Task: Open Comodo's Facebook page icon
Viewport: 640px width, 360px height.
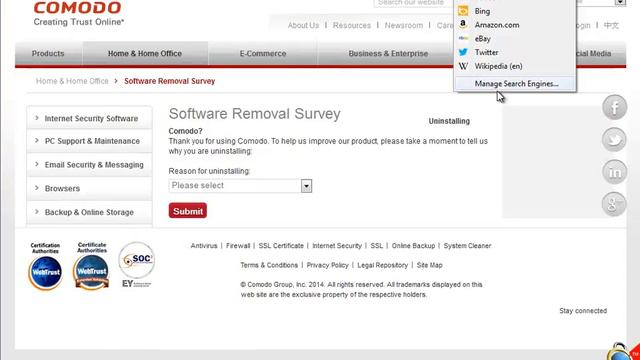Action: click(x=614, y=107)
